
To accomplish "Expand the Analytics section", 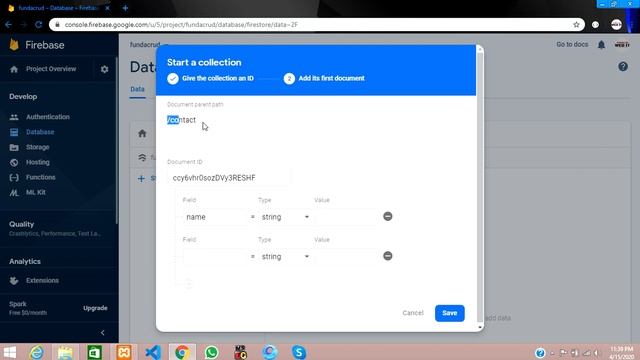I will coord(25,261).
